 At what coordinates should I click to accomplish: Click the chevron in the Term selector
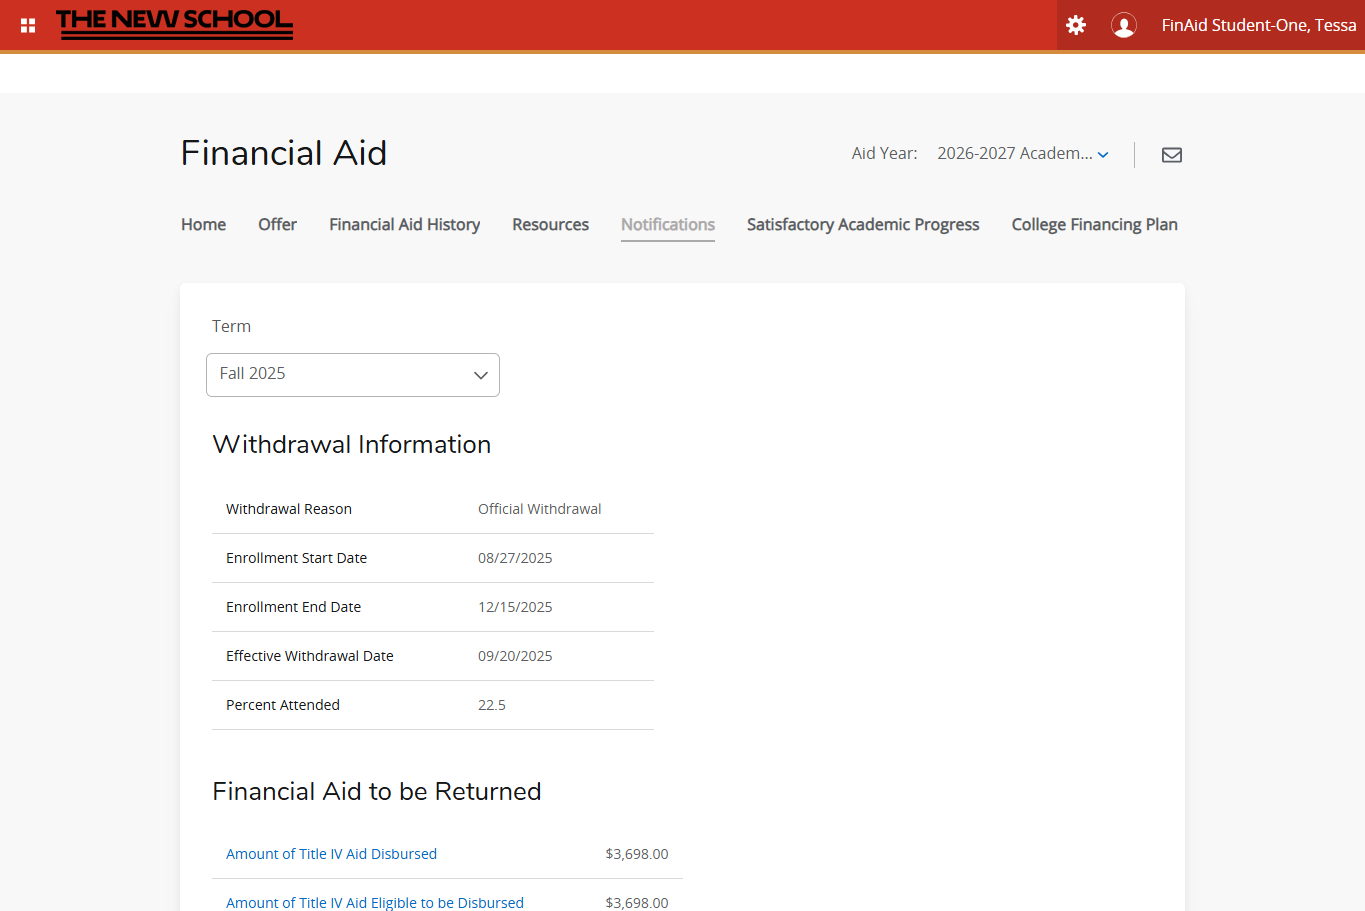tap(481, 375)
